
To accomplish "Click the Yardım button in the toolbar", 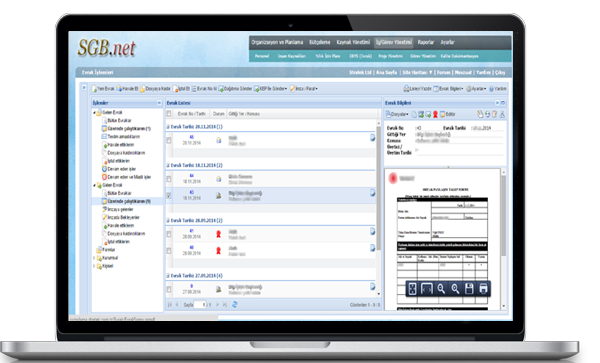I will tap(498, 89).
